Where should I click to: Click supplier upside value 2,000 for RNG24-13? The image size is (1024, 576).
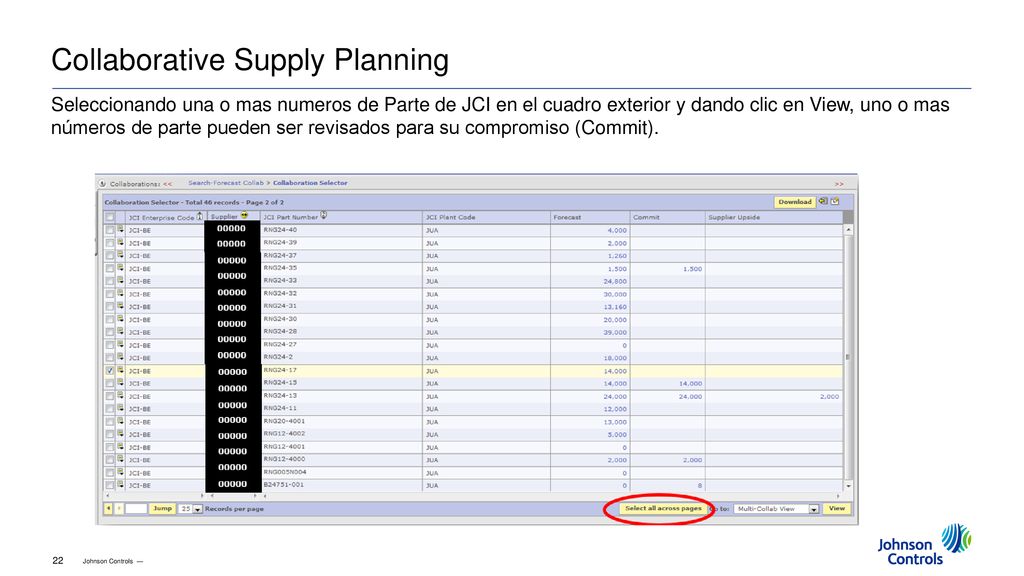point(829,396)
